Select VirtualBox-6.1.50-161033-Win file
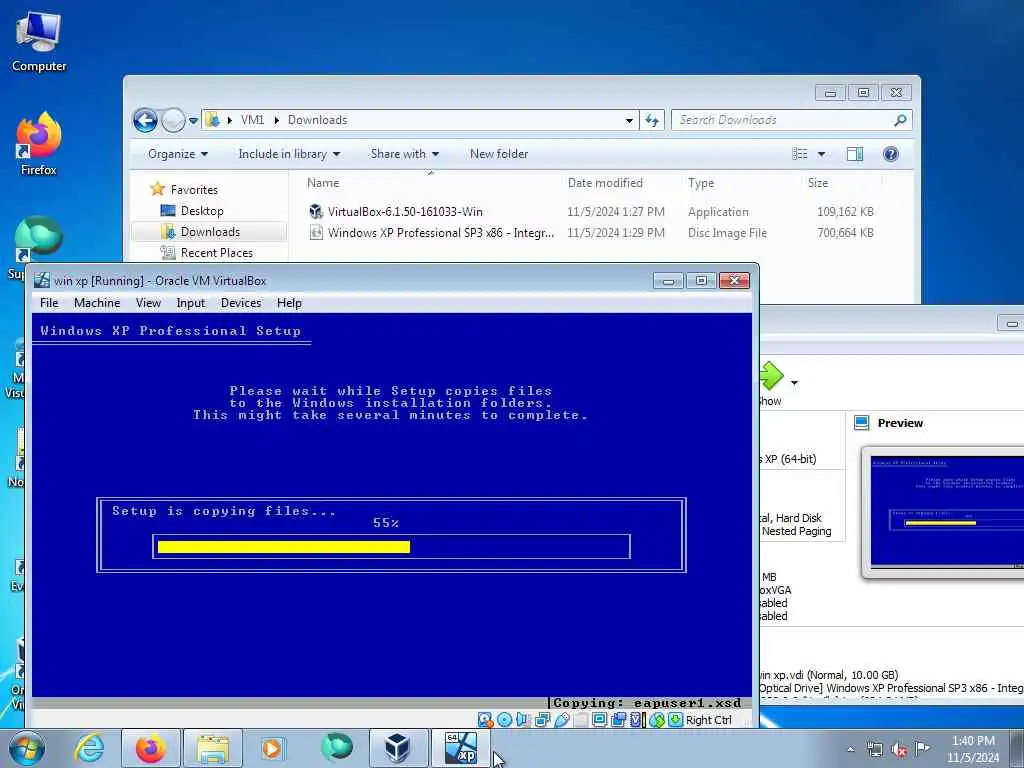This screenshot has height=768, width=1024. (405, 212)
